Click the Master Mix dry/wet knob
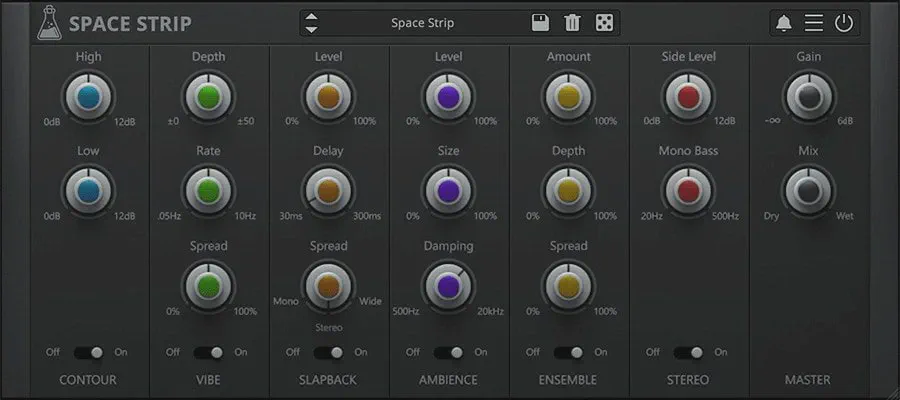900x400 pixels. click(808, 191)
